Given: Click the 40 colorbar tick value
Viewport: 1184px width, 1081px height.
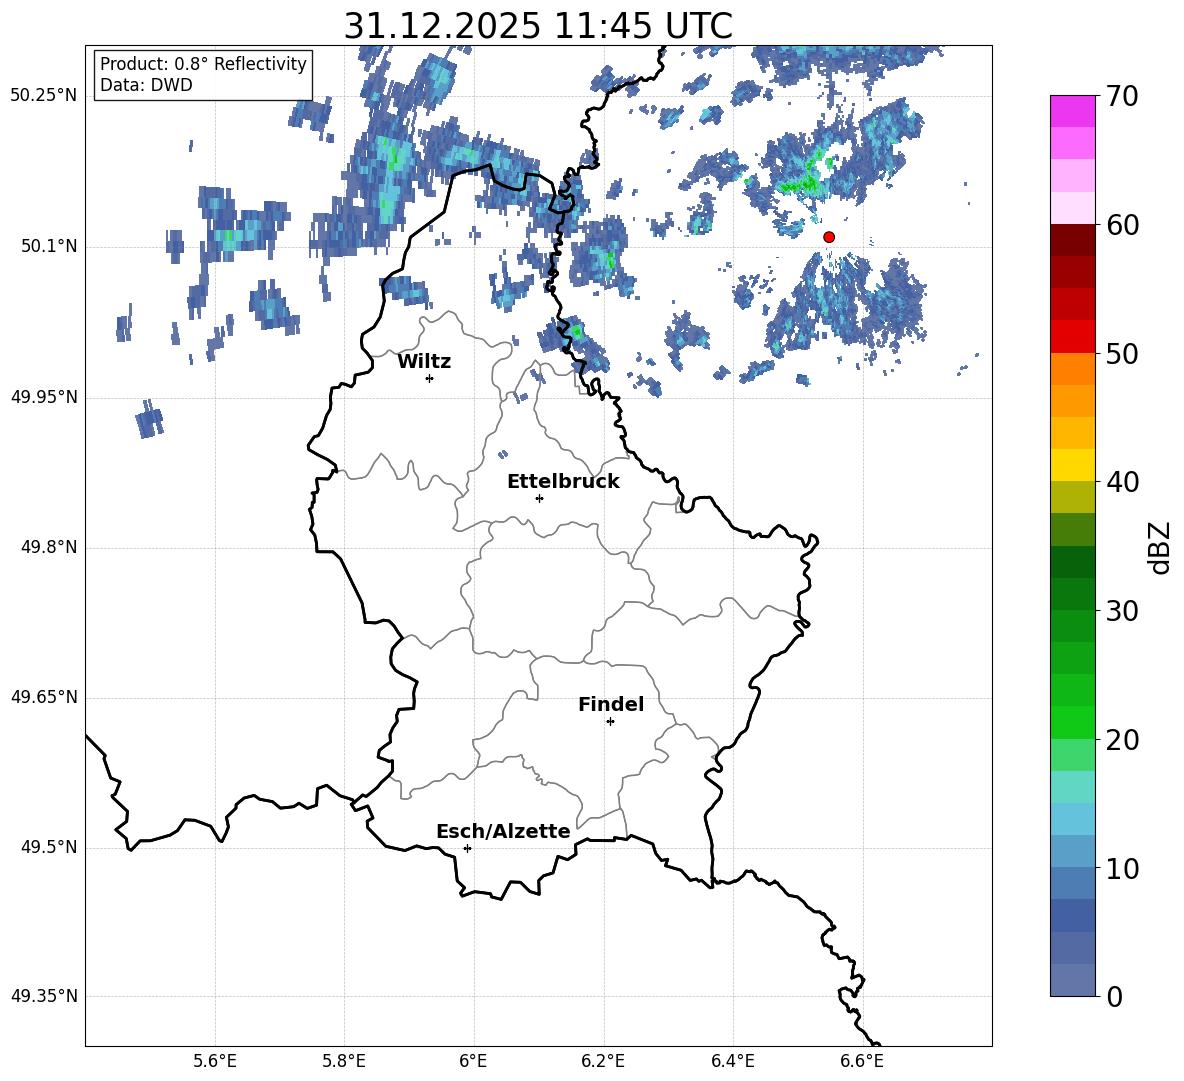Looking at the screenshot, I should 1122,482.
